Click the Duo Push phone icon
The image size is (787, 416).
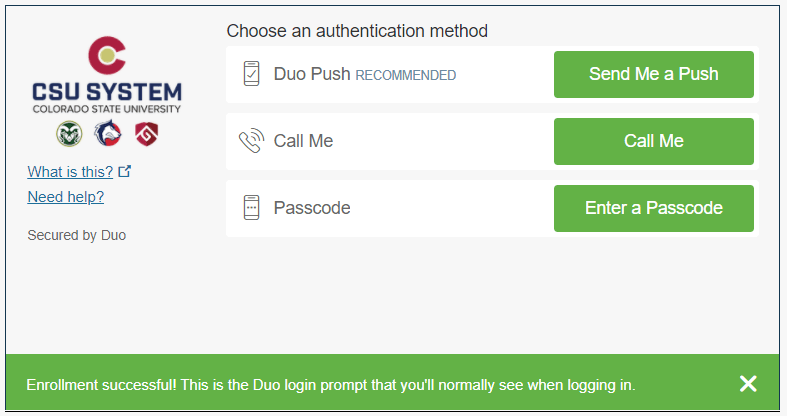point(251,74)
